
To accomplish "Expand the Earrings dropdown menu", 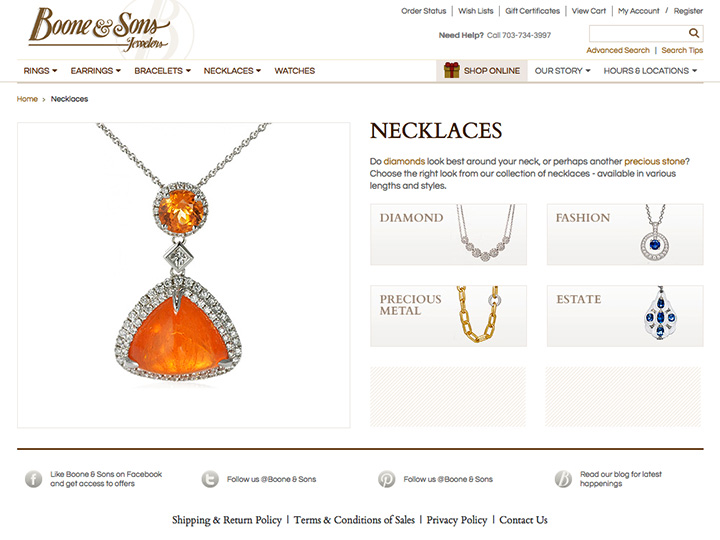I will [96, 71].
